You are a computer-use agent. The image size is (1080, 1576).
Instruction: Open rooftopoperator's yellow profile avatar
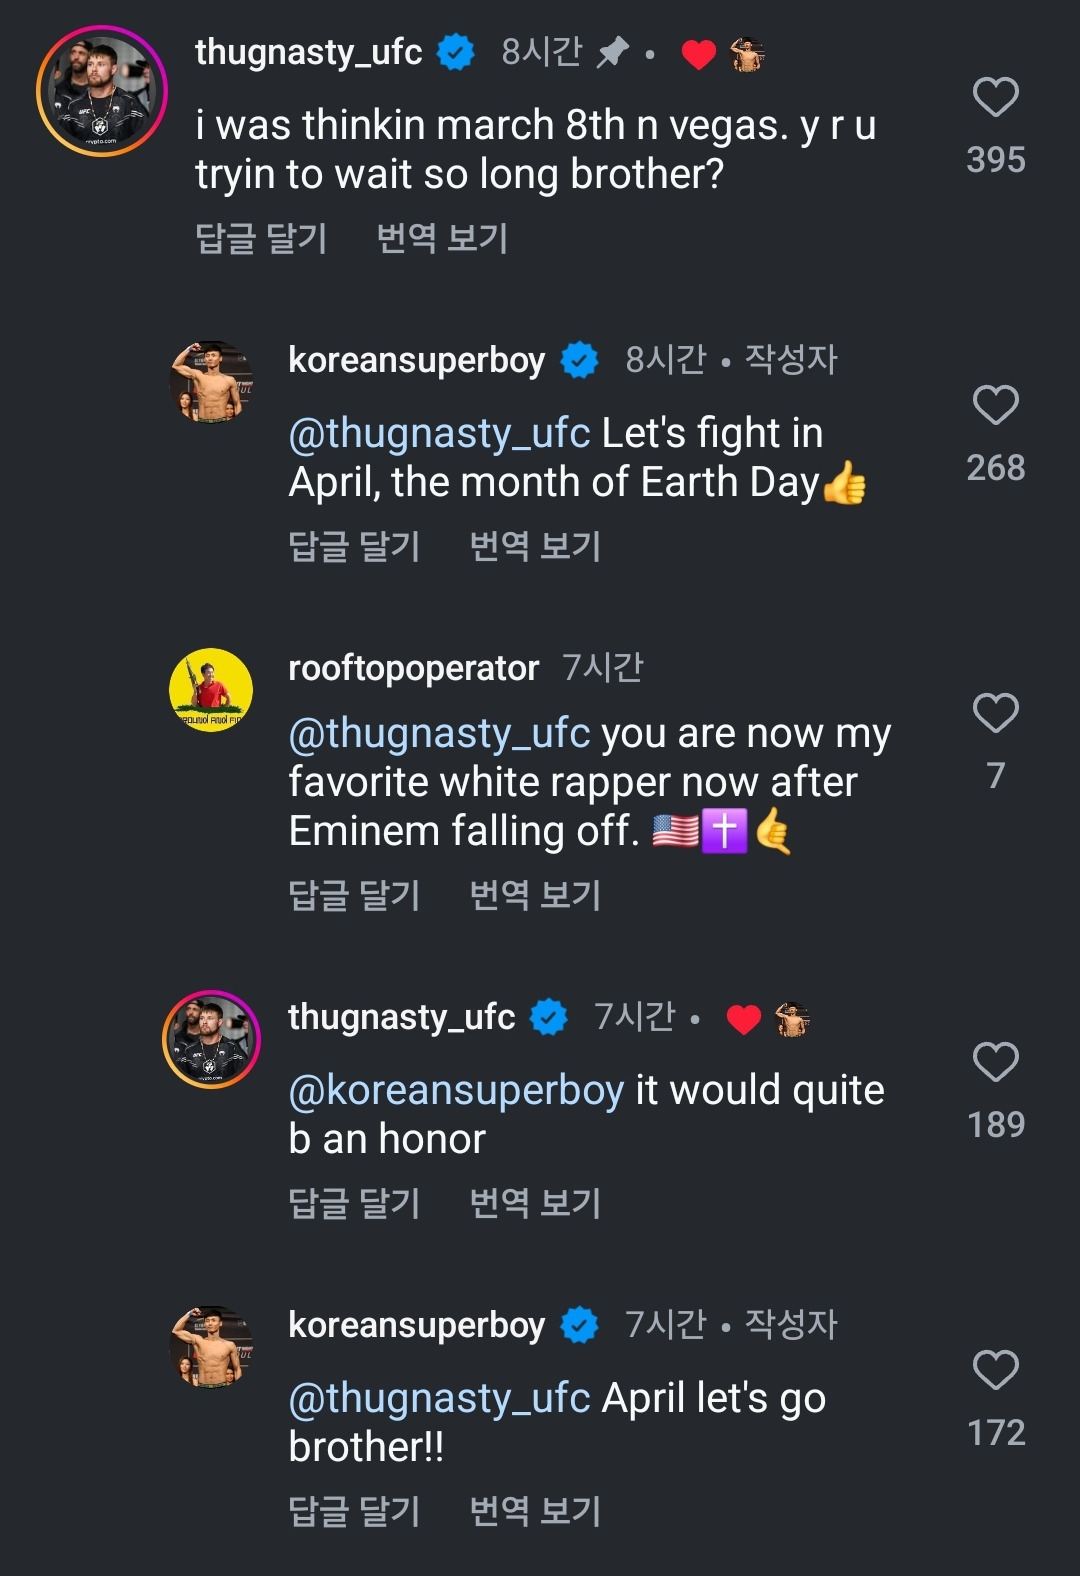point(211,689)
